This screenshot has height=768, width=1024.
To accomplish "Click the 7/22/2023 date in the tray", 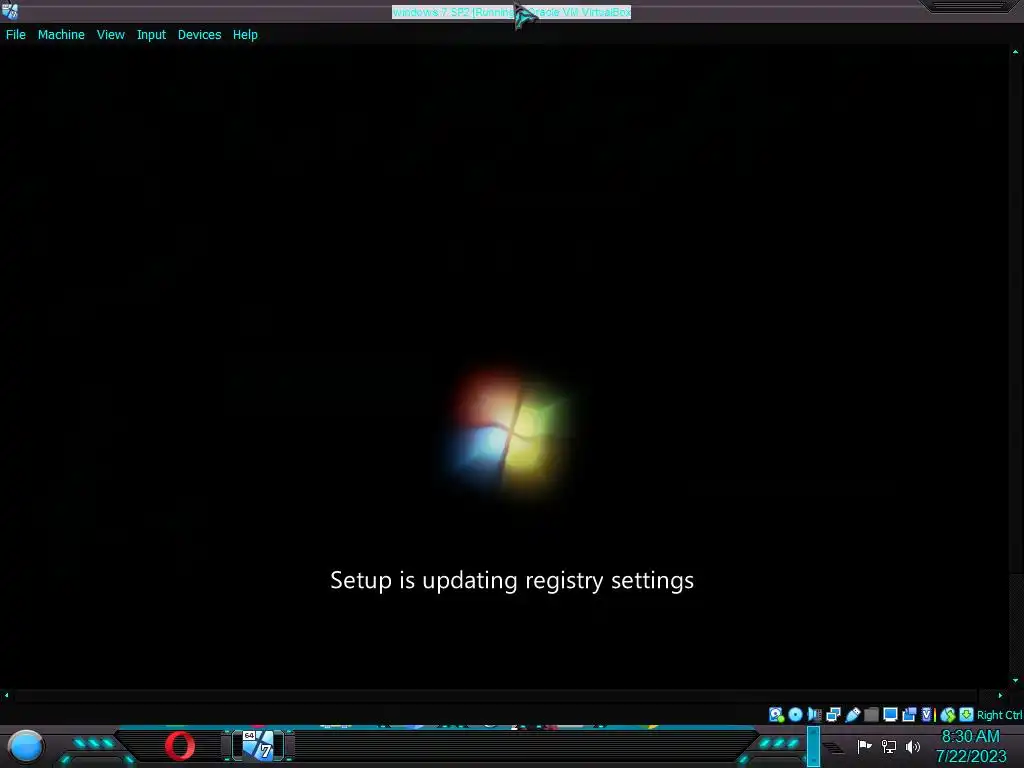I will pyautogui.click(x=971, y=756).
